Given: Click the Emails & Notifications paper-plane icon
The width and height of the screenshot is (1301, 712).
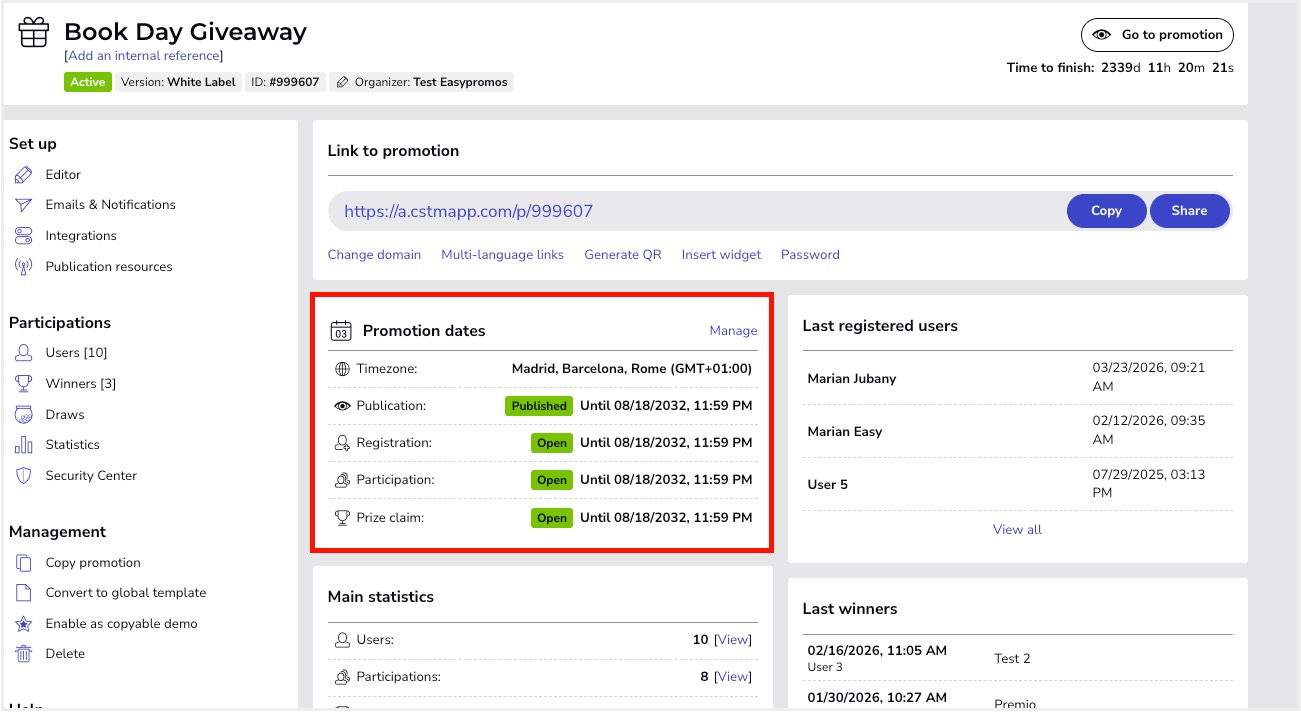Looking at the screenshot, I should coord(24,205).
